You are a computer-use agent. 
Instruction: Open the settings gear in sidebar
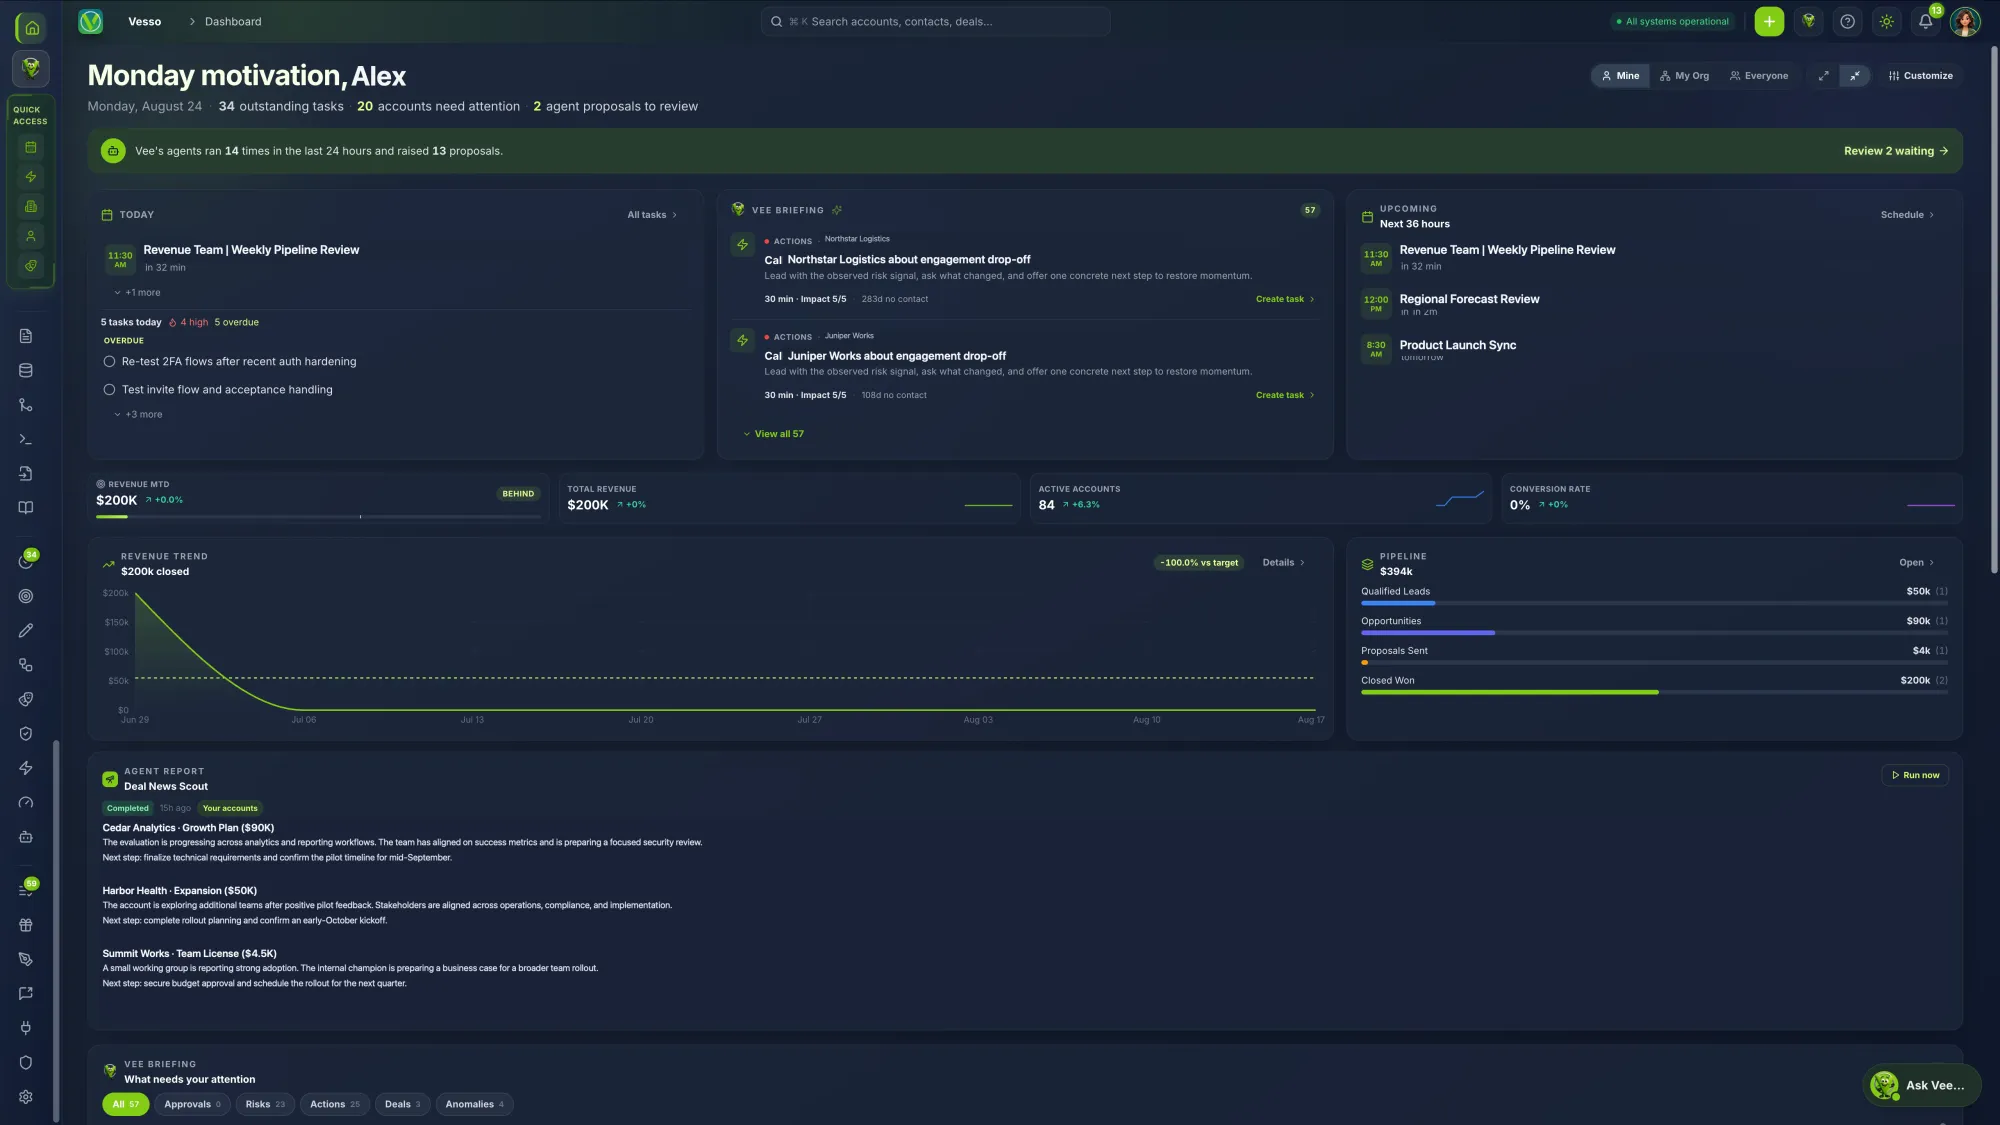point(26,1096)
